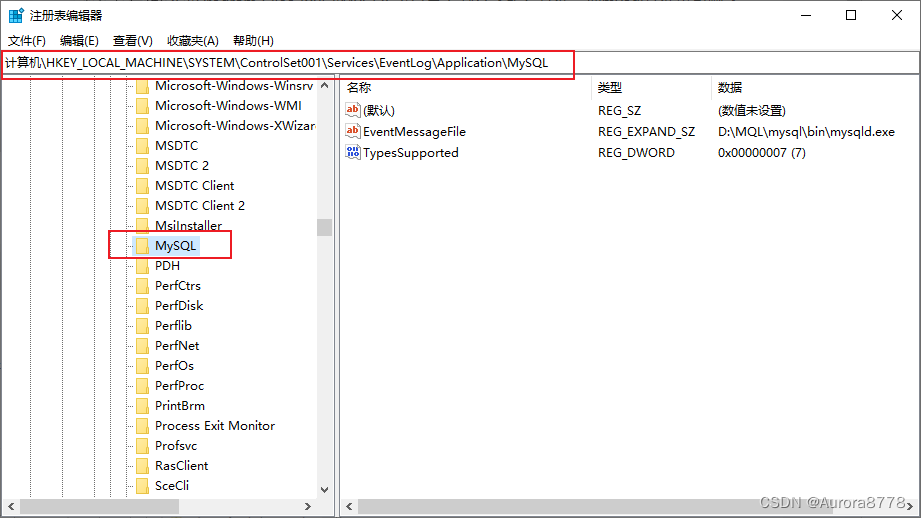
Task: Select the Process Exit Monitor key label
Action: [x=215, y=426]
